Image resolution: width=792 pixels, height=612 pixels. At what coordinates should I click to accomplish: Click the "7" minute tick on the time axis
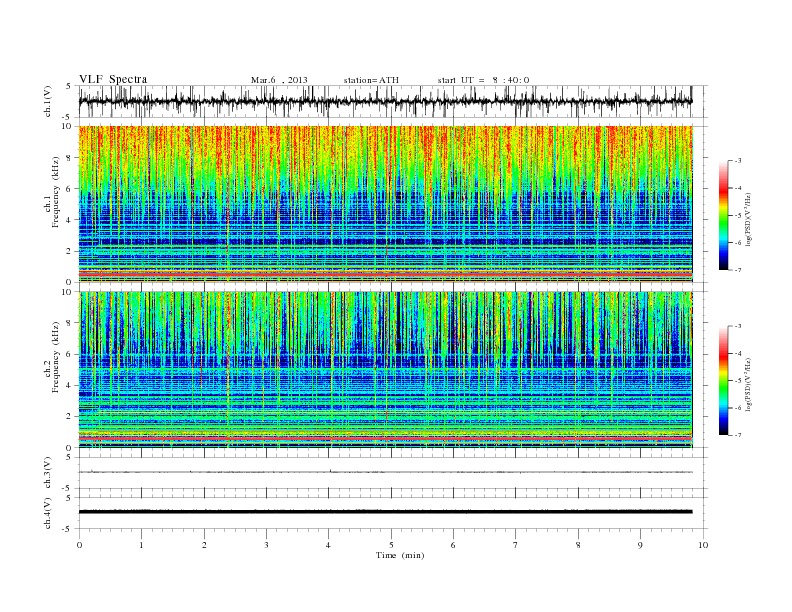[516, 545]
